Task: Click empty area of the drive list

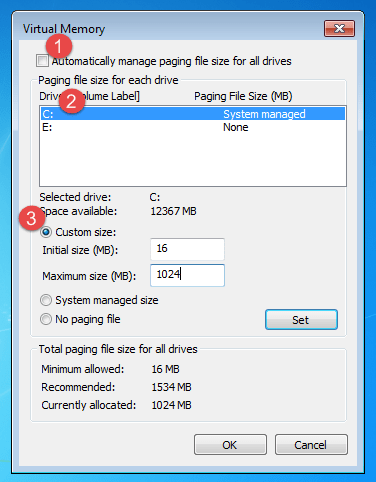Action: pos(193,160)
